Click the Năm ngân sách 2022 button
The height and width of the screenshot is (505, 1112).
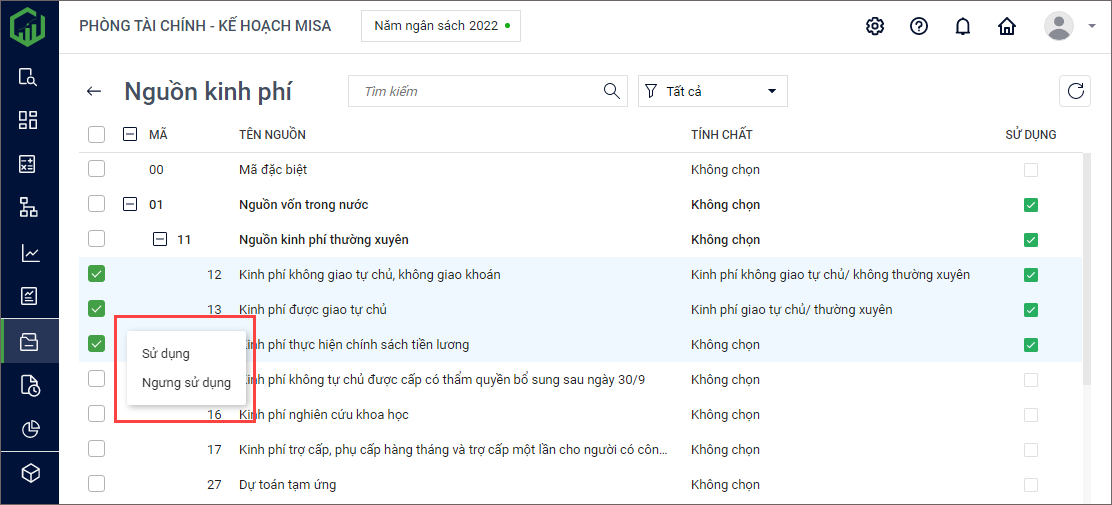coord(440,26)
